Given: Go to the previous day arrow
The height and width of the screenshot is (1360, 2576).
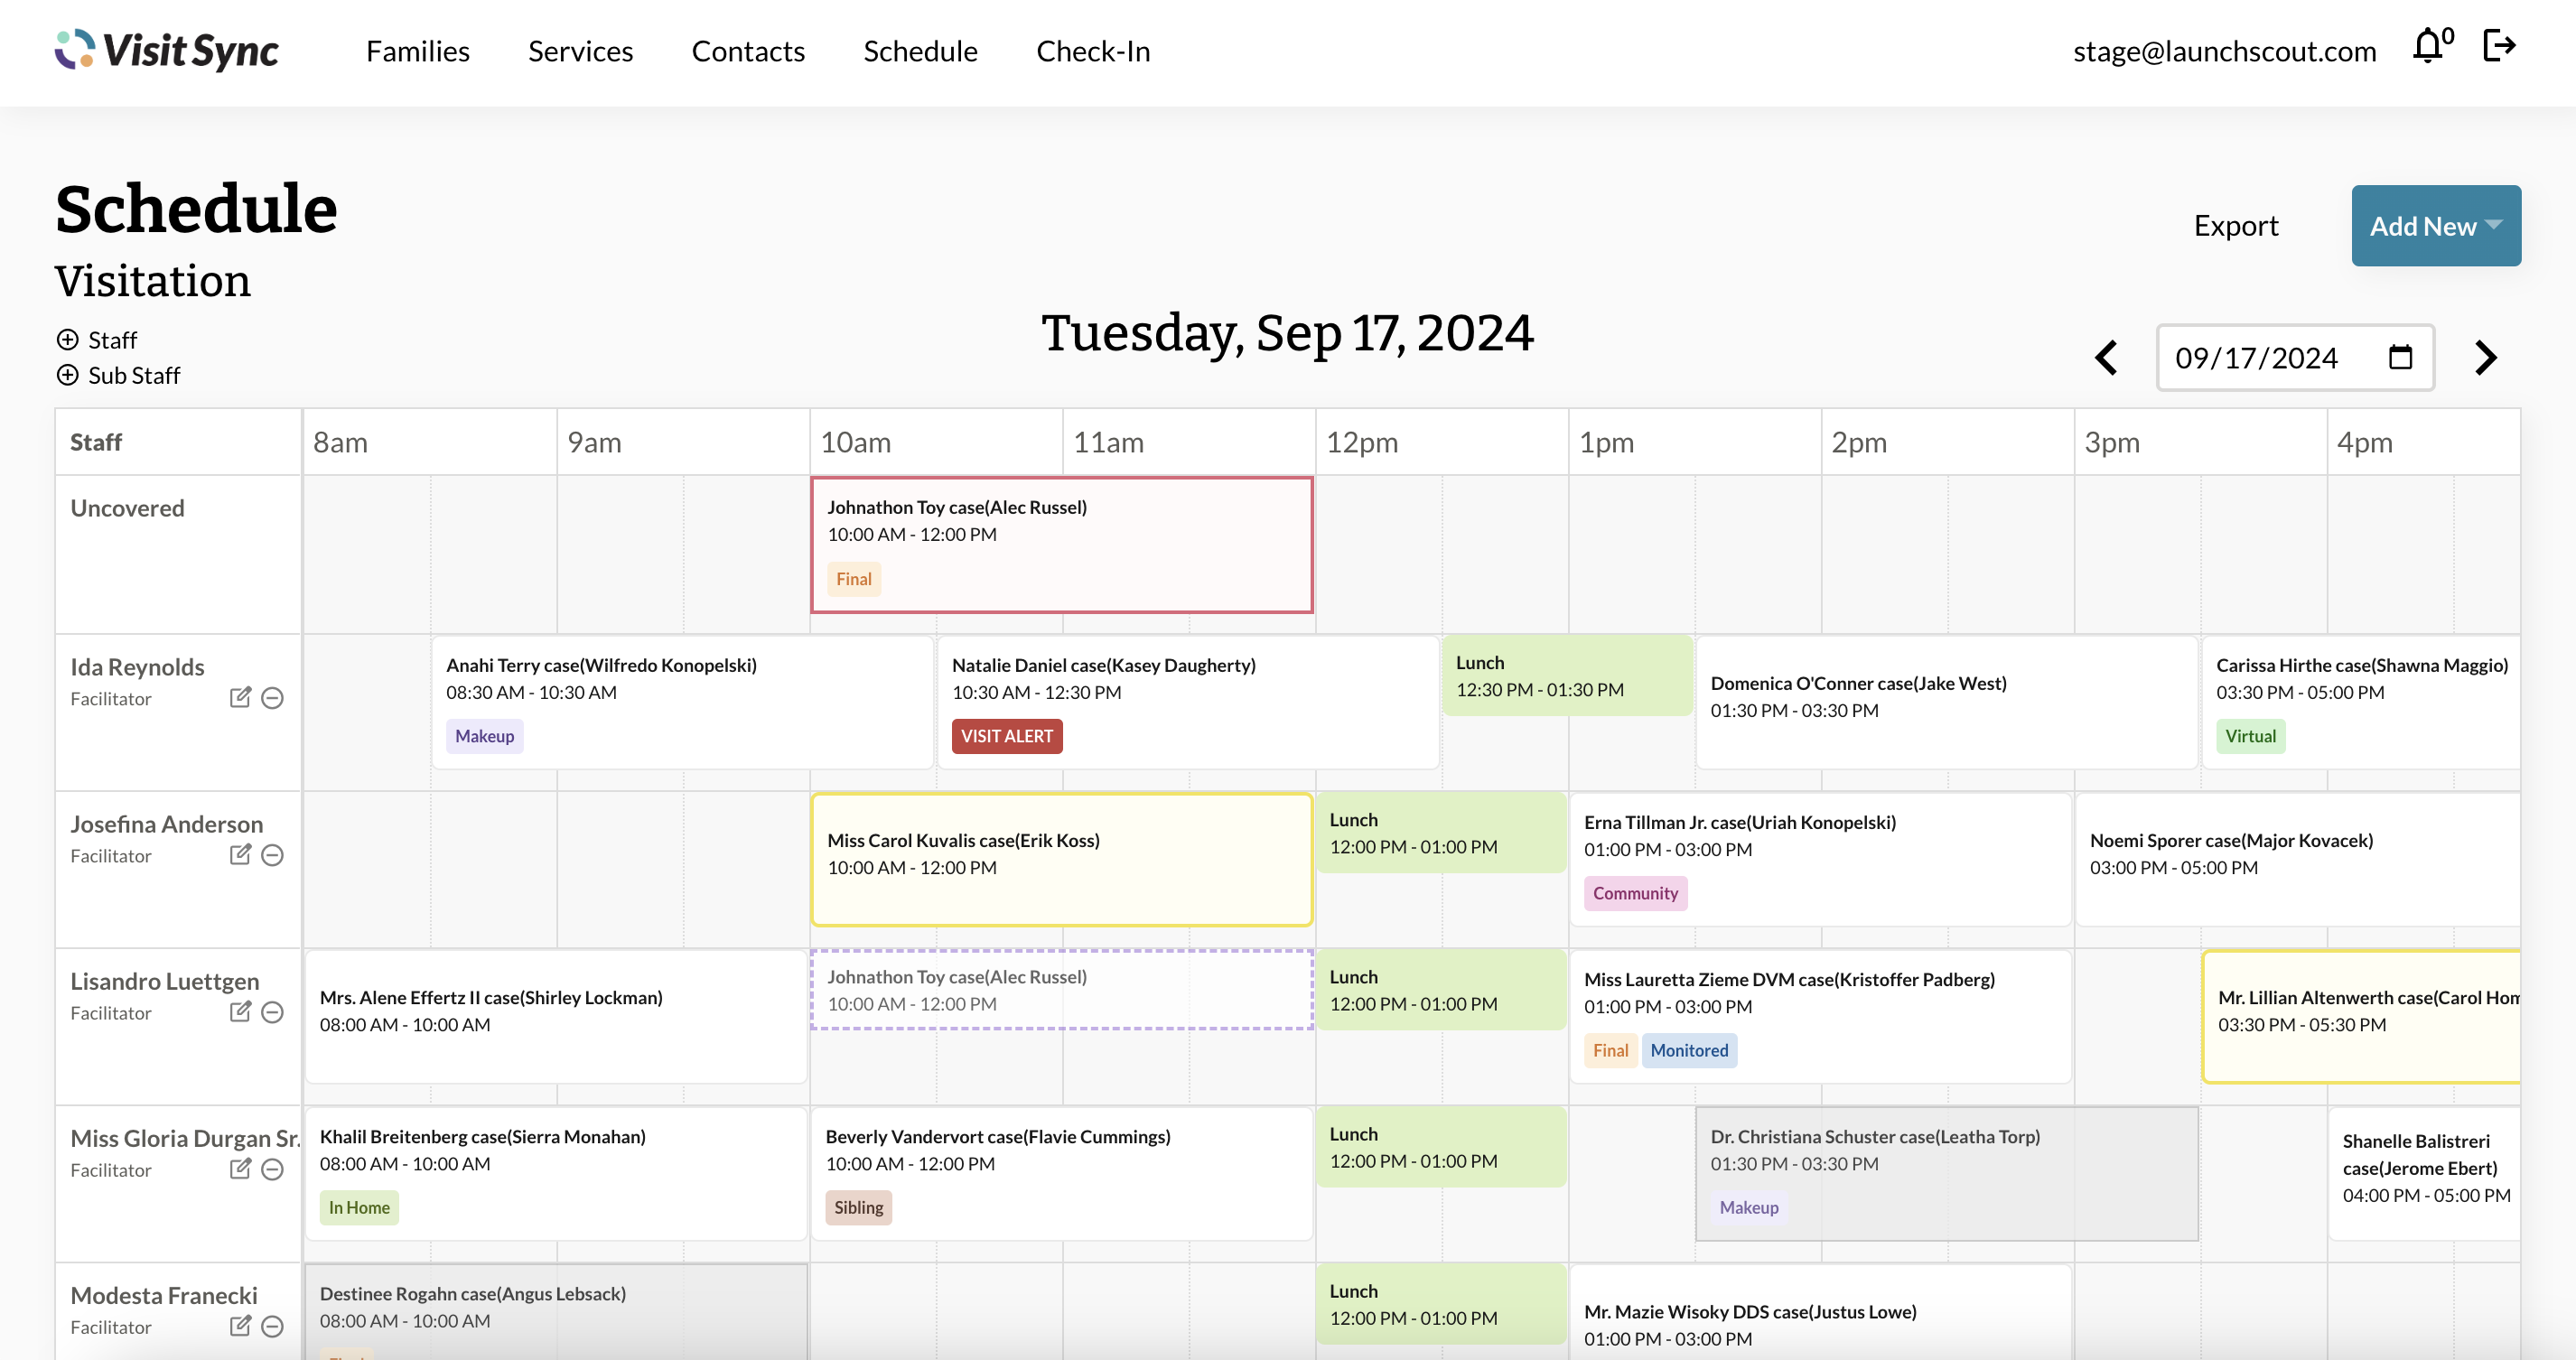Looking at the screenshot, I should click(x=2106, y=358).
